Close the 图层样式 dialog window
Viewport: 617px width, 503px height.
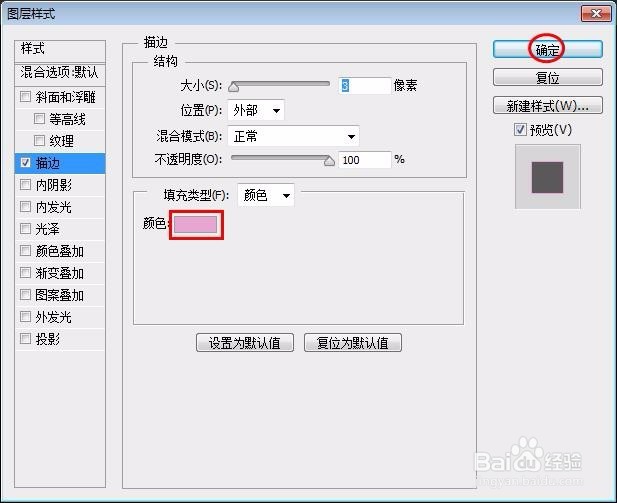[x=596, y=14]
